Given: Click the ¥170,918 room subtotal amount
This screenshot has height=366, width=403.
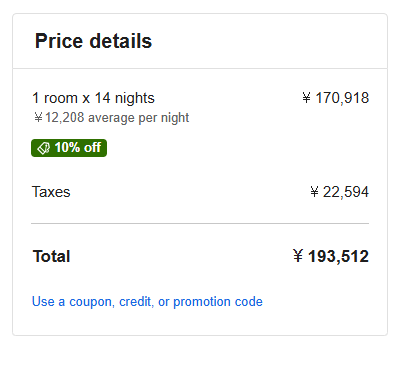Looking at the screenshot, I should pos(335,98).
